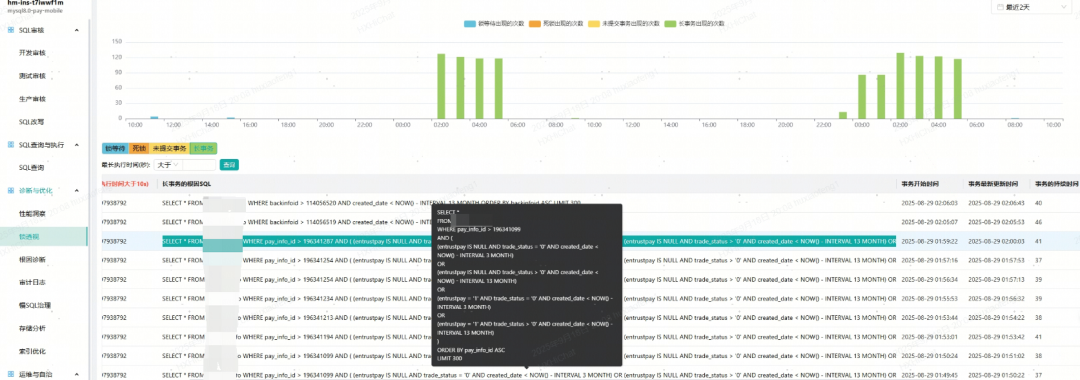Open 索引优化 in the sidebar
The height and width of the screenshot is (380, 1080).
coord(32,351)
